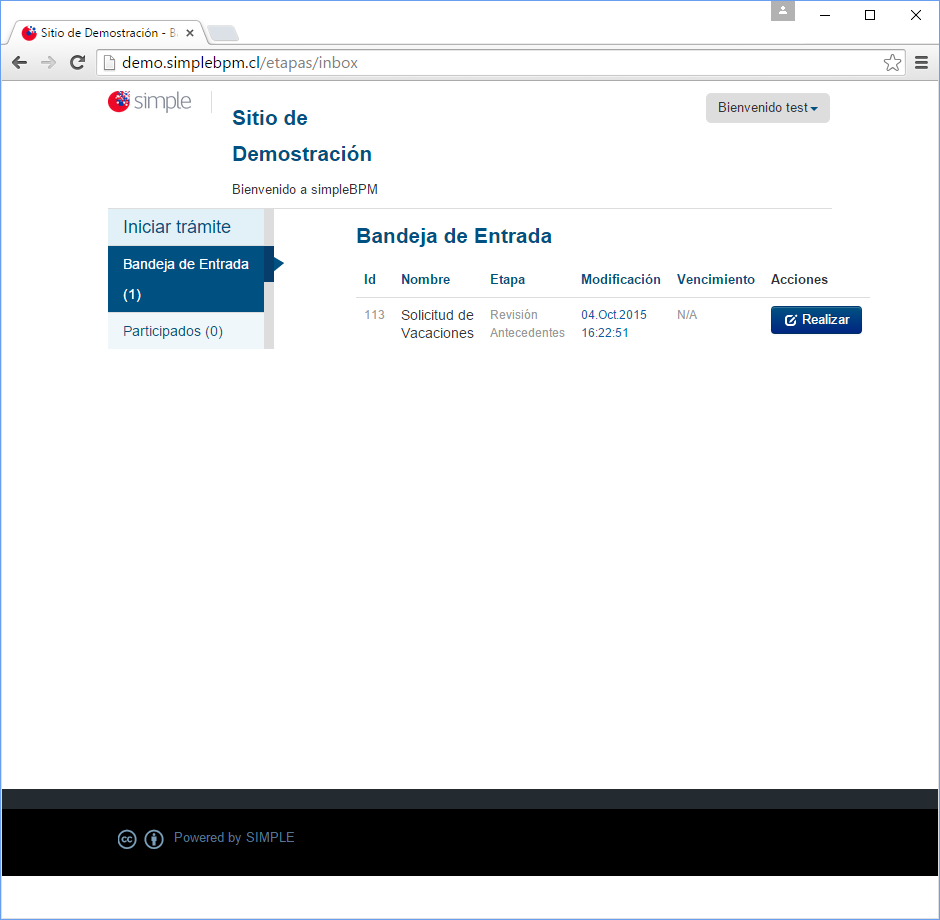
Task: Click the browser back arrow
Action: coord(19,62)
